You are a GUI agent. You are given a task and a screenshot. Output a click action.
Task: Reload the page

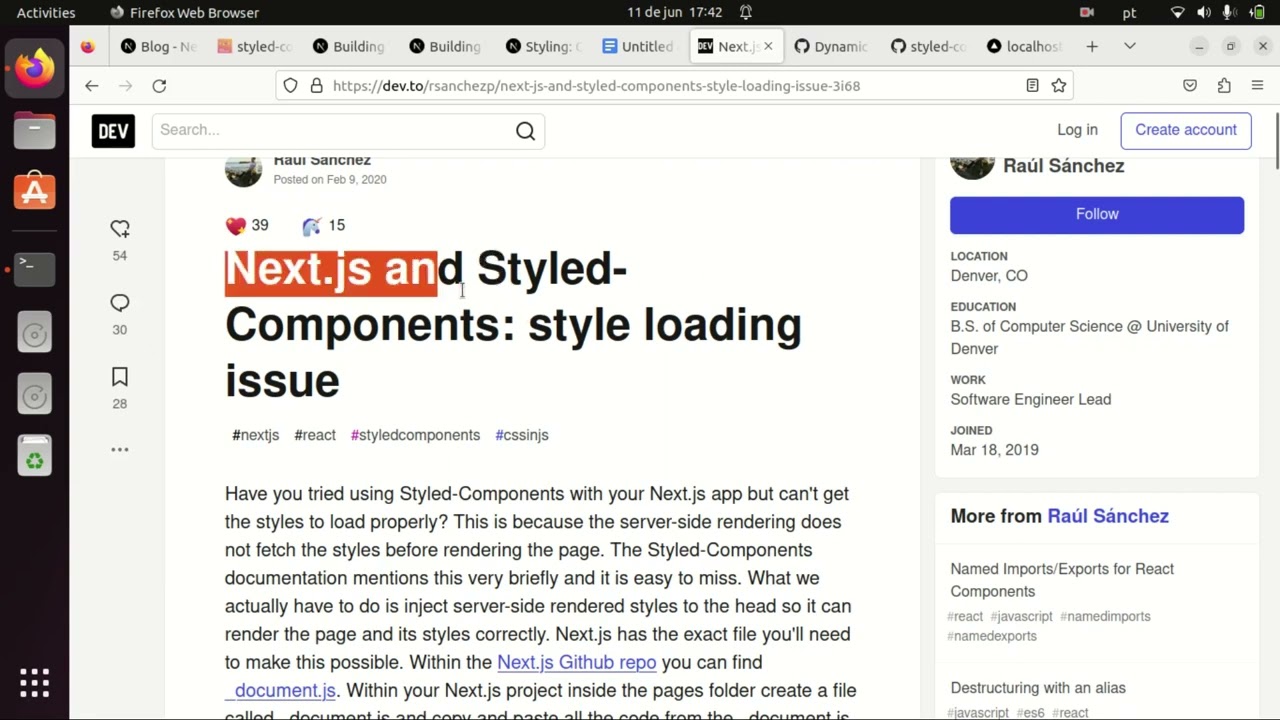coord(159,86)
